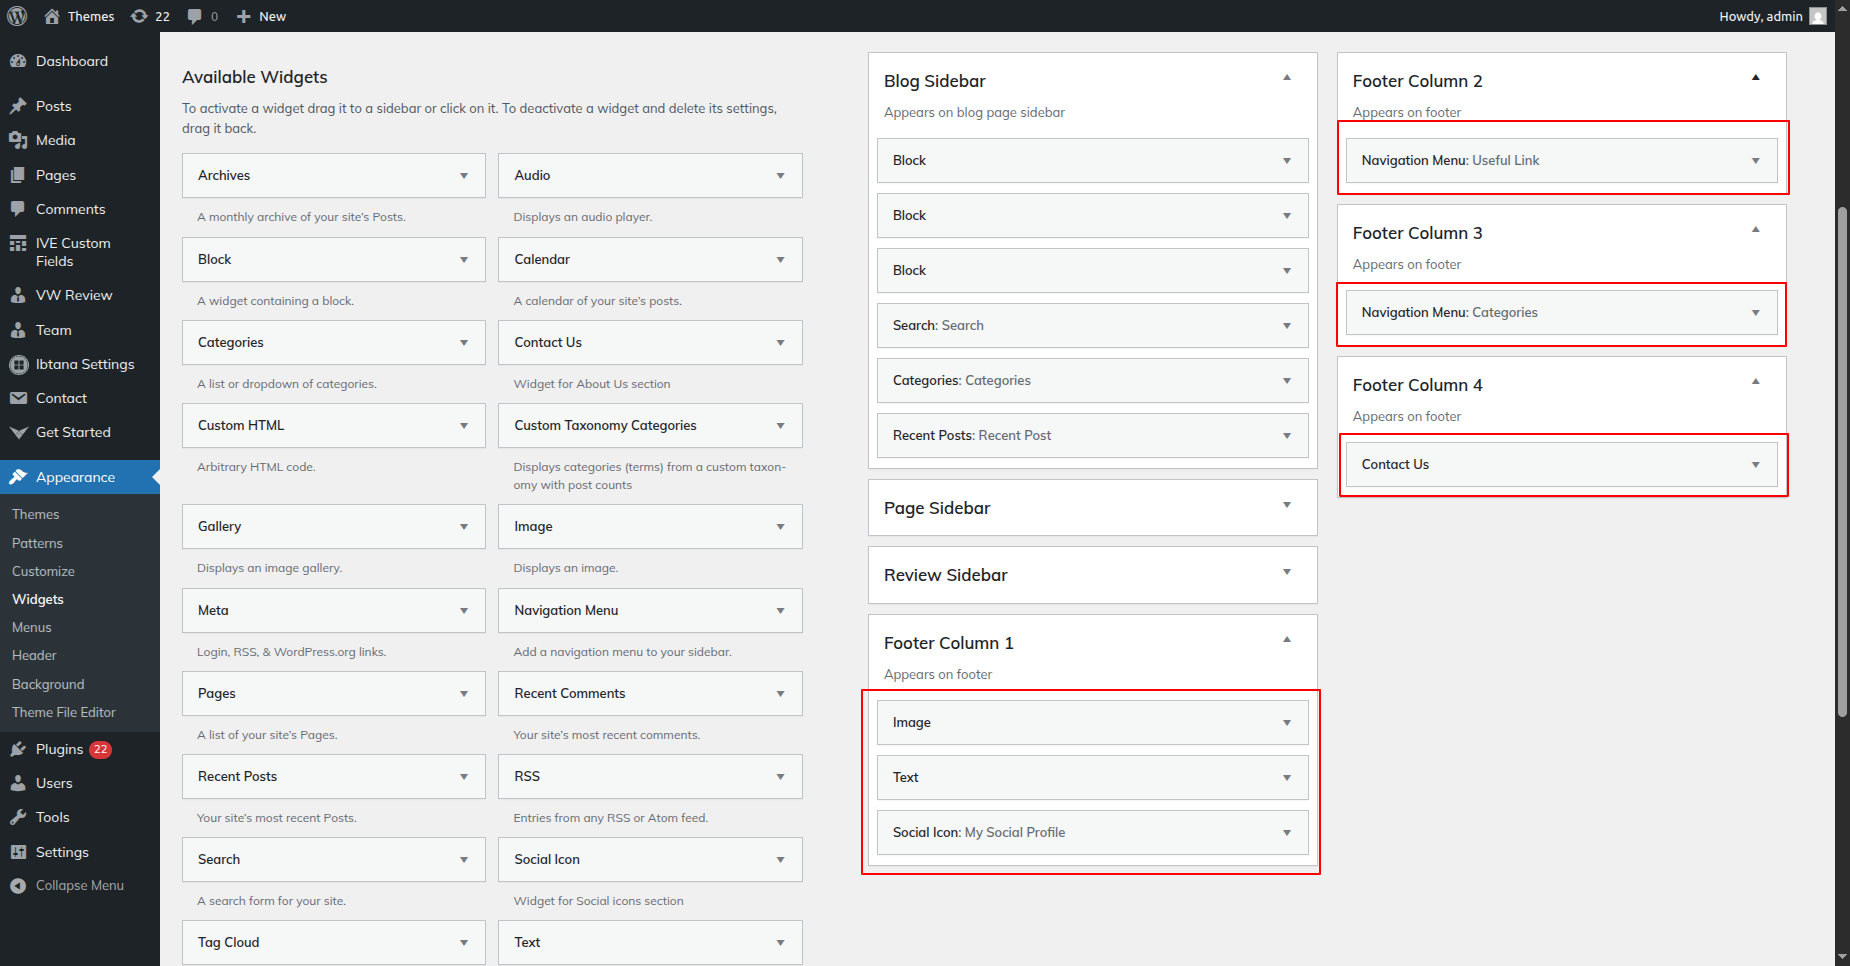
Task: Expand the Page Sidebar section
Action: point(1287,506)
